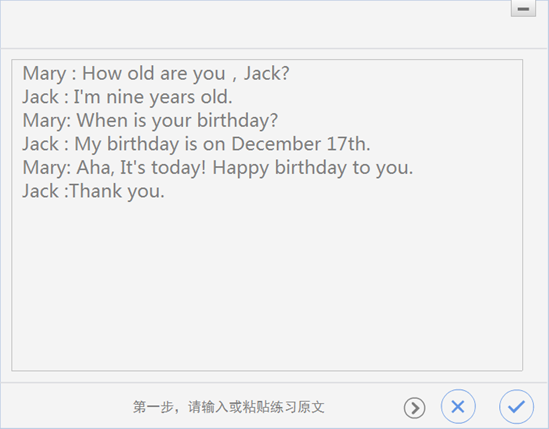The image size is (549, 429).
Task: Click the word 'today!' in Mary's line
Action: pos(179,168)
